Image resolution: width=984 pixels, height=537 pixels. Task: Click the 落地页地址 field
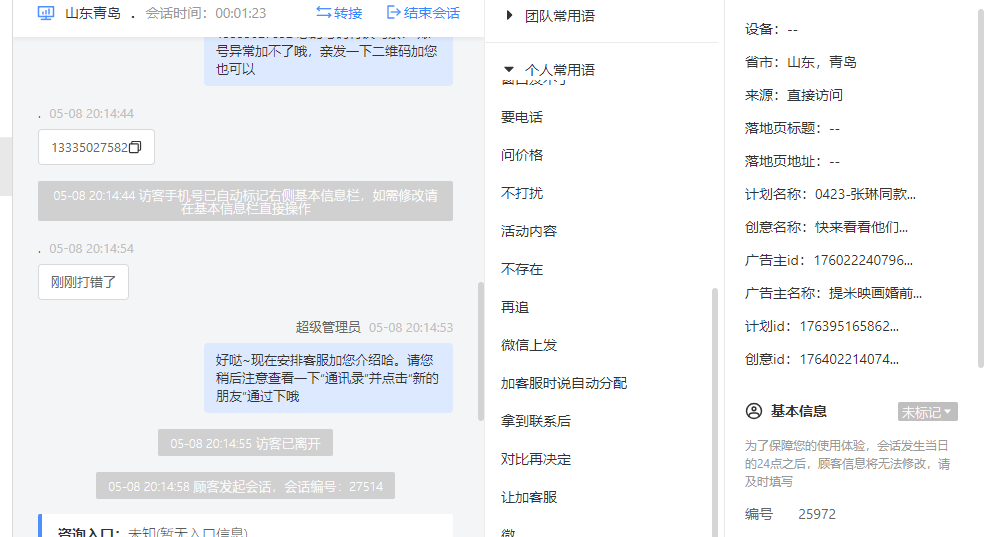(792, 161)
